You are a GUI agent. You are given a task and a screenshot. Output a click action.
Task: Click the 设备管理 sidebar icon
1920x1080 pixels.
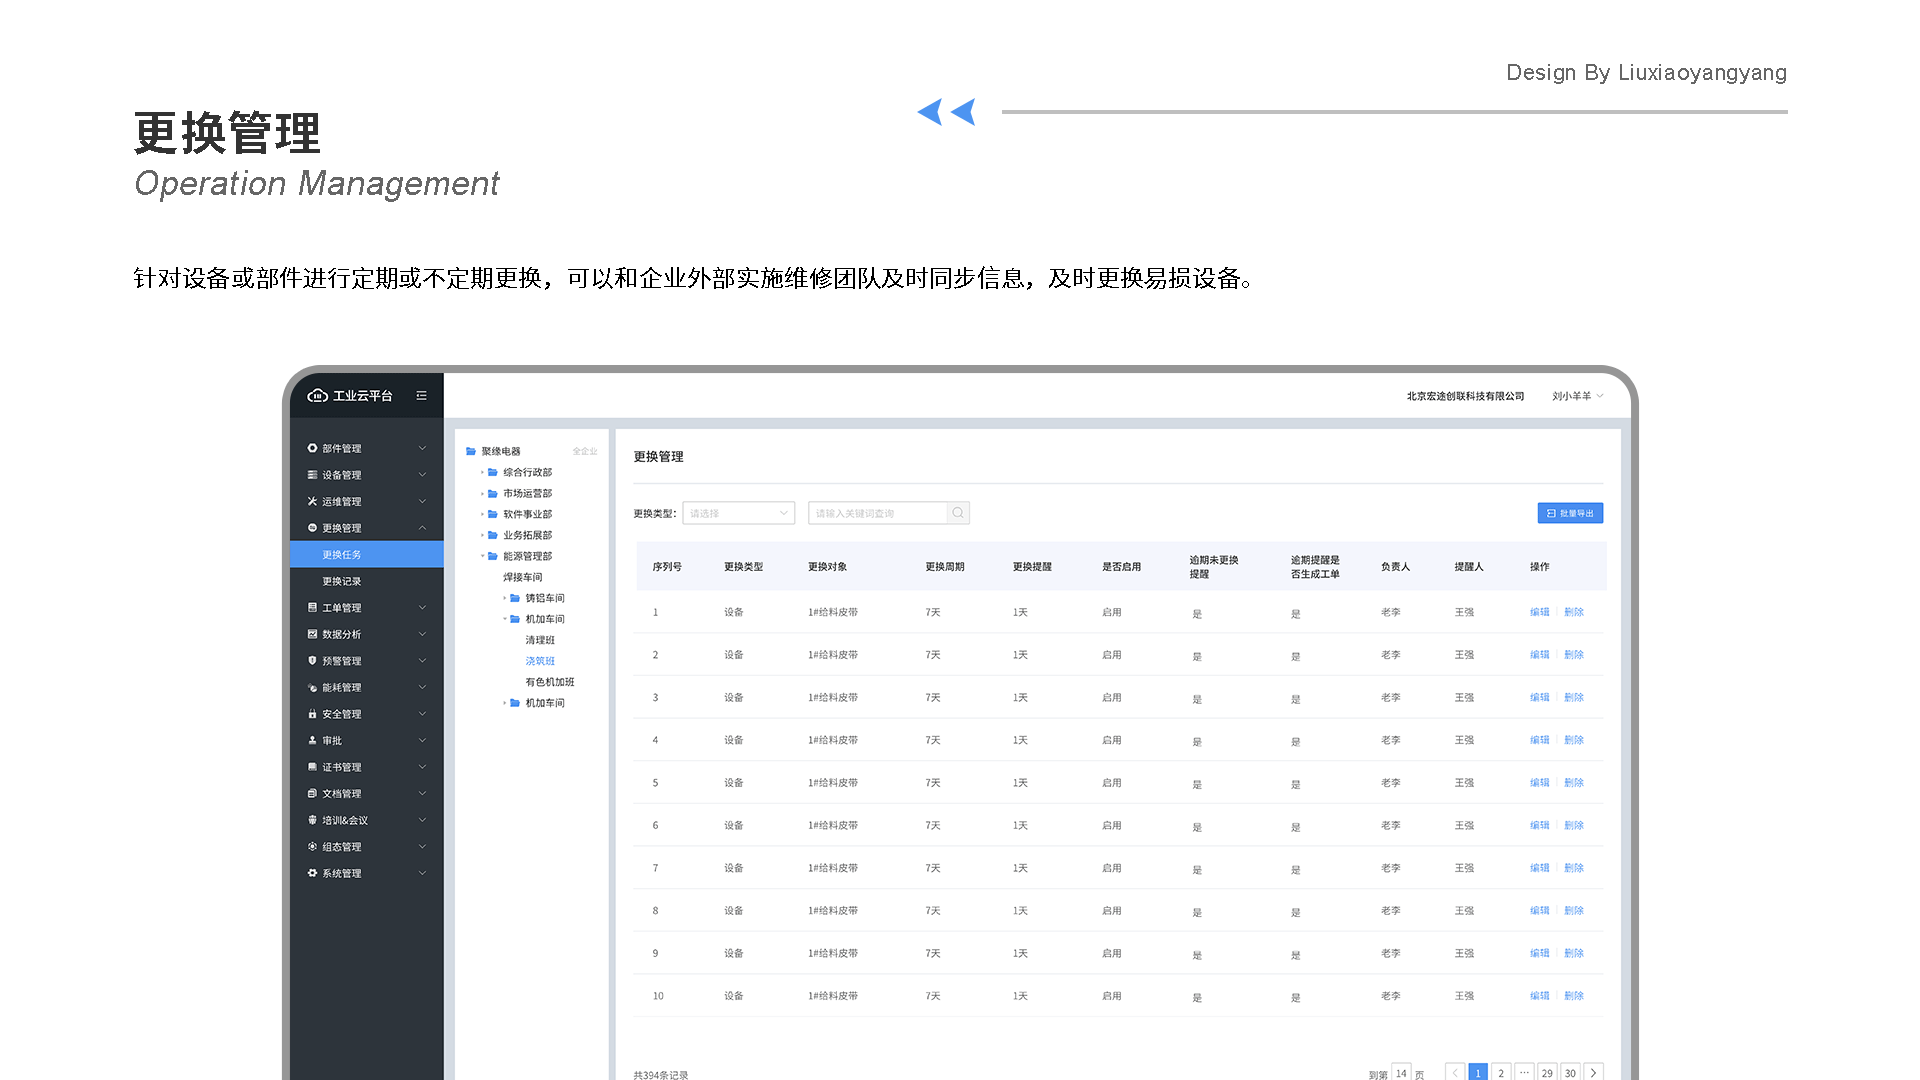click(312, 475)
